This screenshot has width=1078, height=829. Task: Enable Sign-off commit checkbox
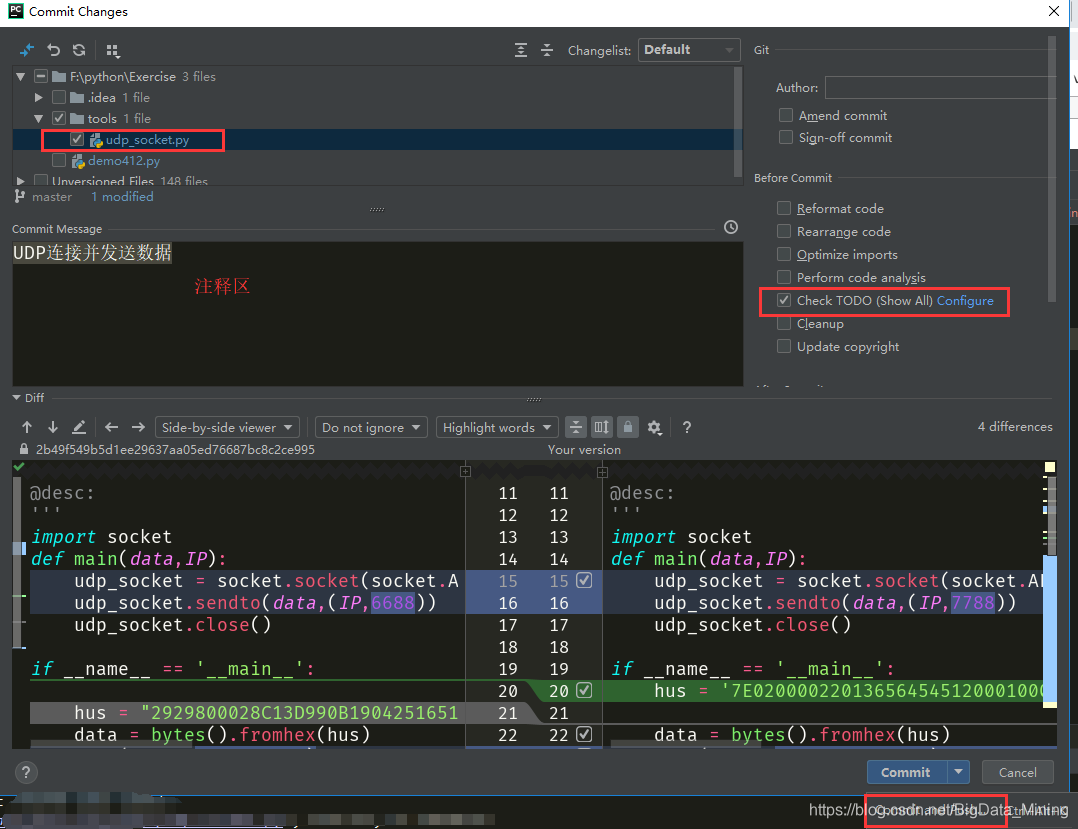click(x=786, y=137)
